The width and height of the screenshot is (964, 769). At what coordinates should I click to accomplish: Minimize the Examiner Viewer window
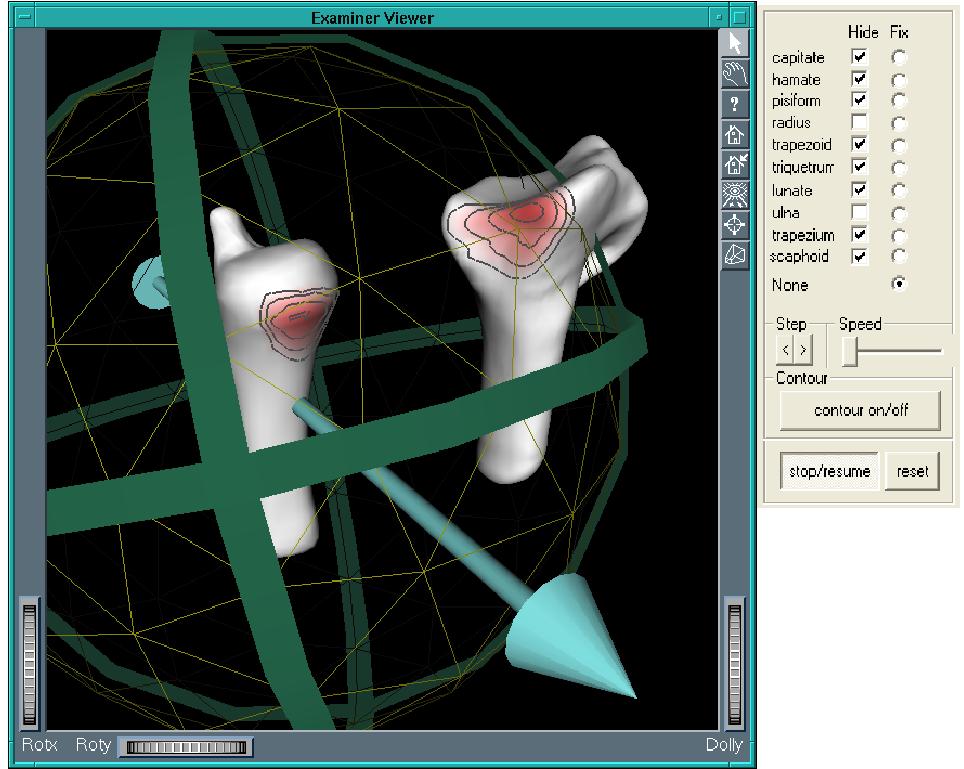pyautogui.click(x=719, y=18)
